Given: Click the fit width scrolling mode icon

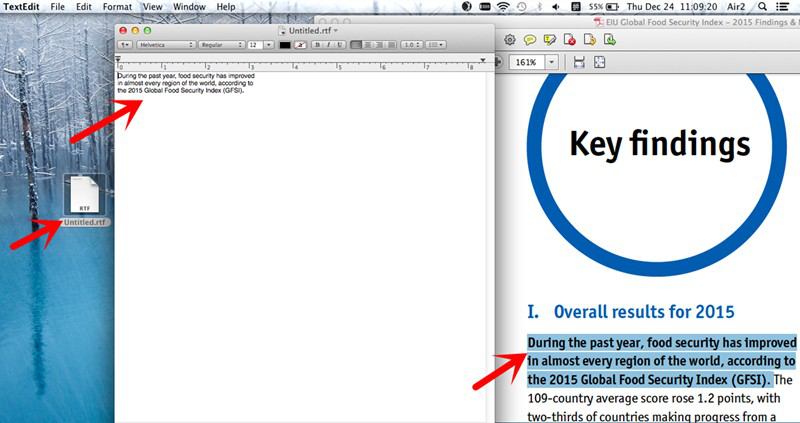Looking at the screenshot, I should coord(579,62).
